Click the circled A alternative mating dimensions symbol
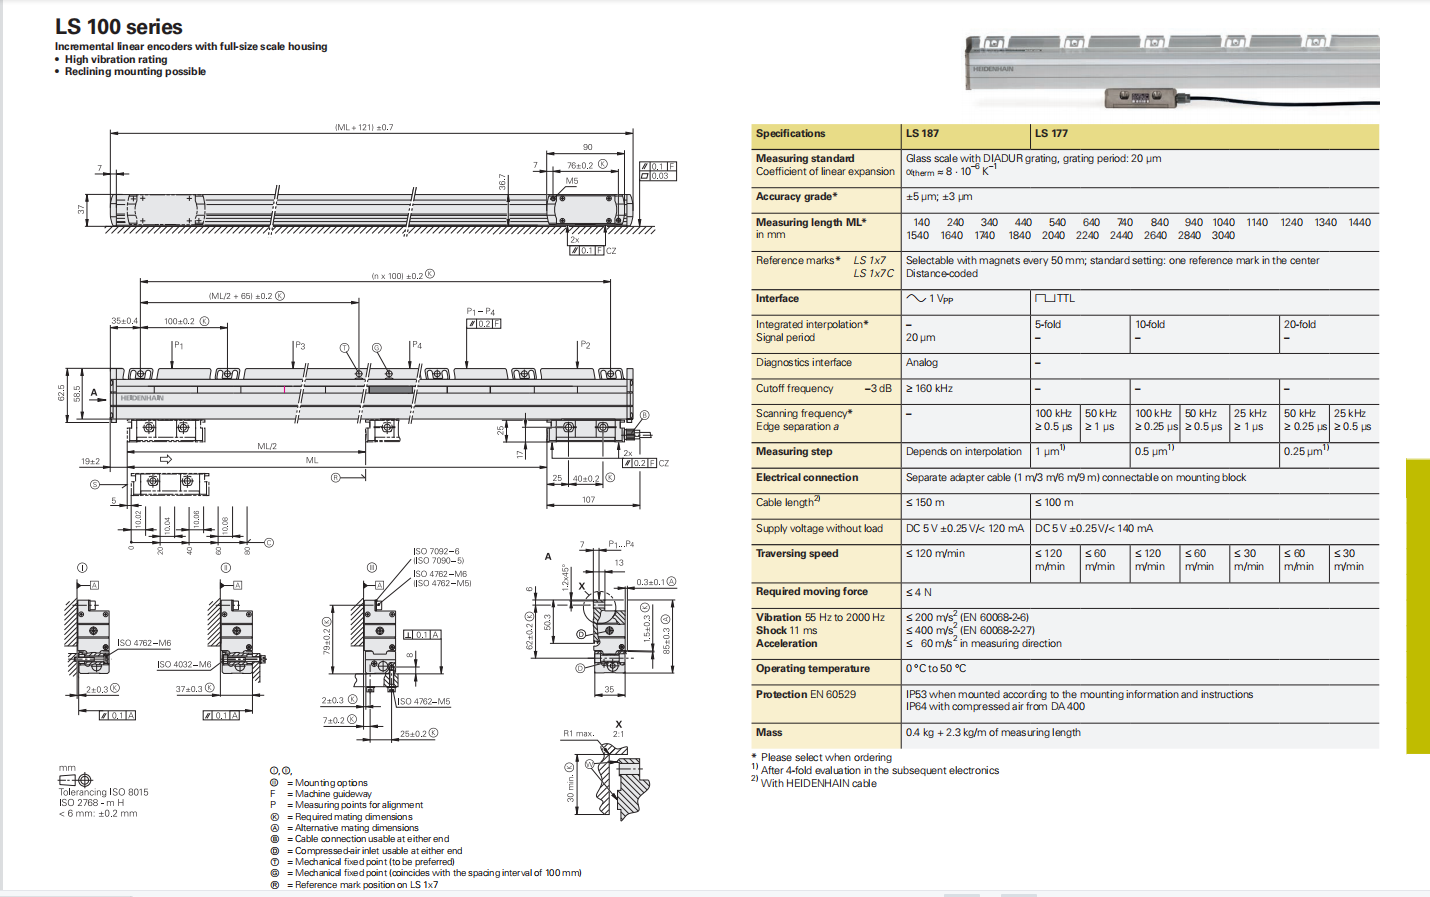This screenshot has height=897, width=1430. click(275, 828)
